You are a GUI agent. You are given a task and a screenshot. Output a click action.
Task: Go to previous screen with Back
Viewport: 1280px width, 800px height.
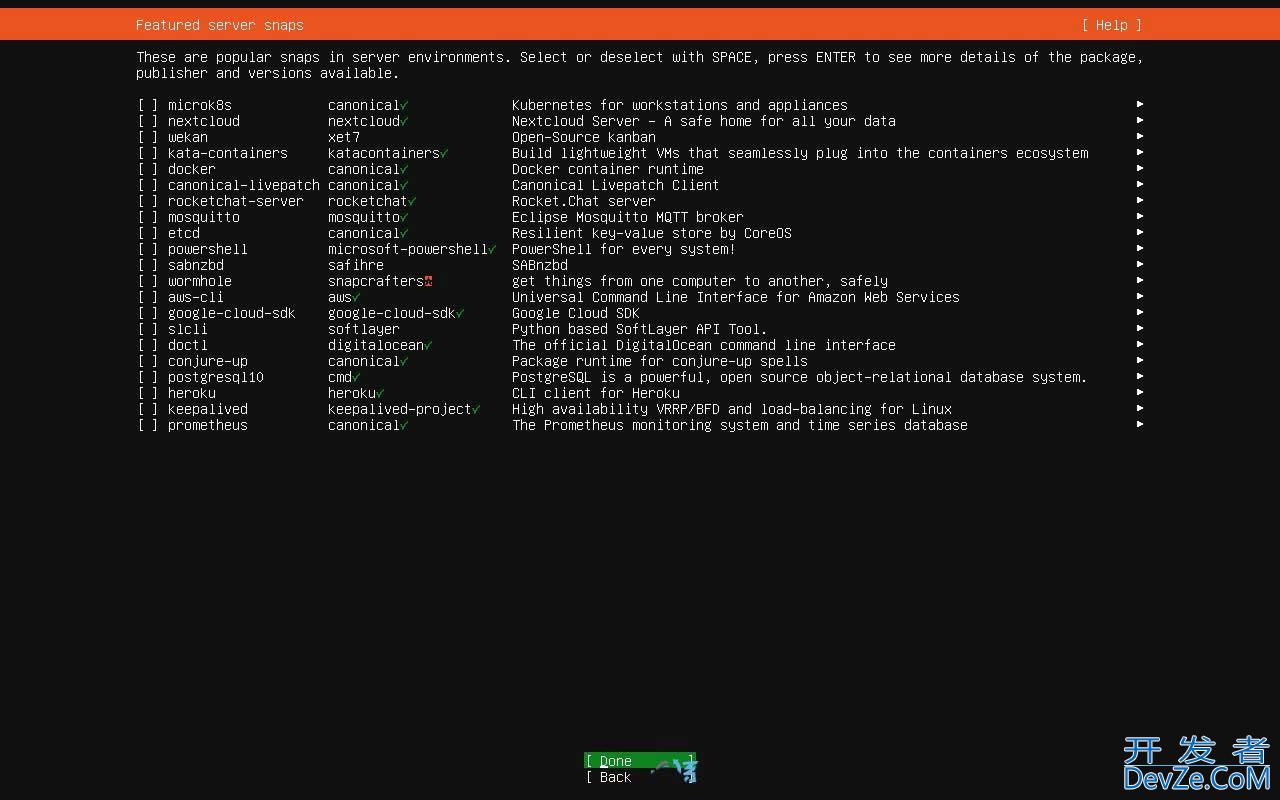pyautogui.click(x=640, y=777)
